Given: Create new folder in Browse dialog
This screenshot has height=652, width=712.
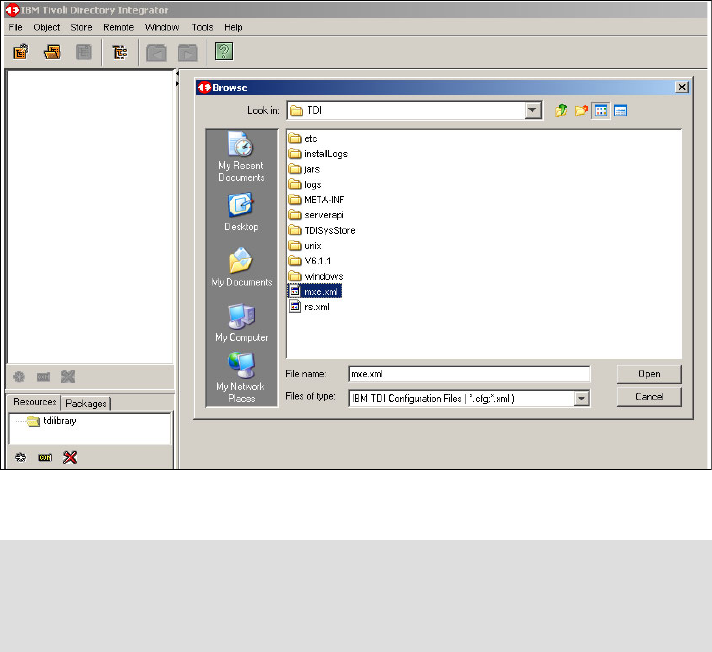Looking at the screenshot, I should coord(581,110).
